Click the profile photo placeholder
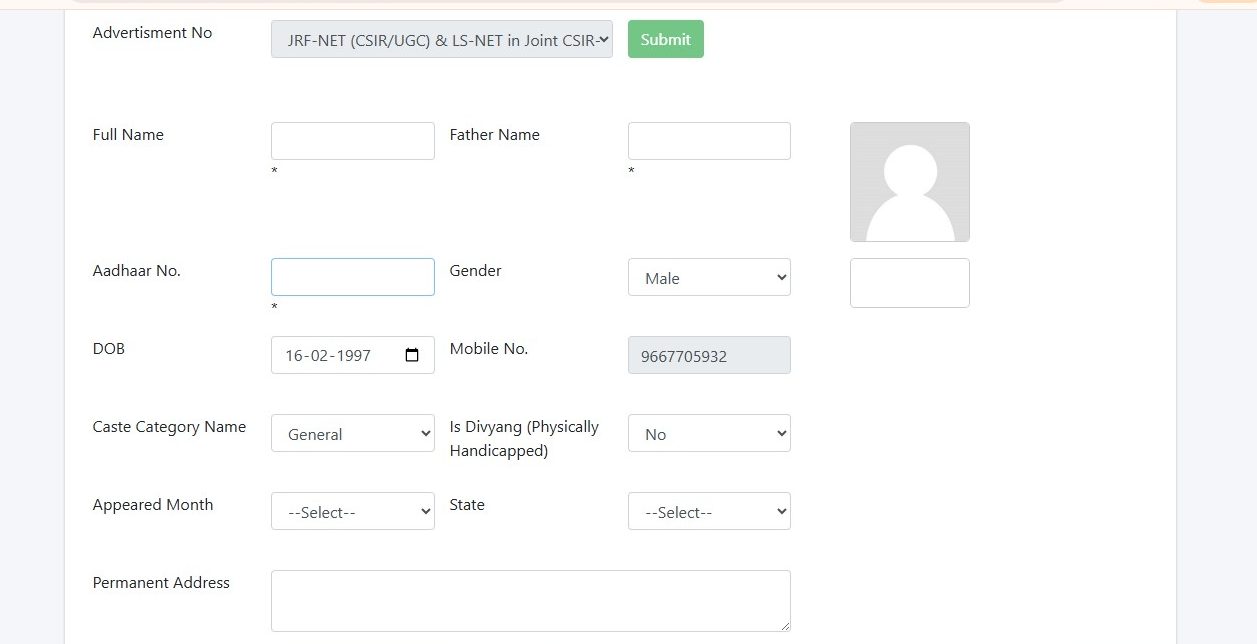 pos(909,182)
